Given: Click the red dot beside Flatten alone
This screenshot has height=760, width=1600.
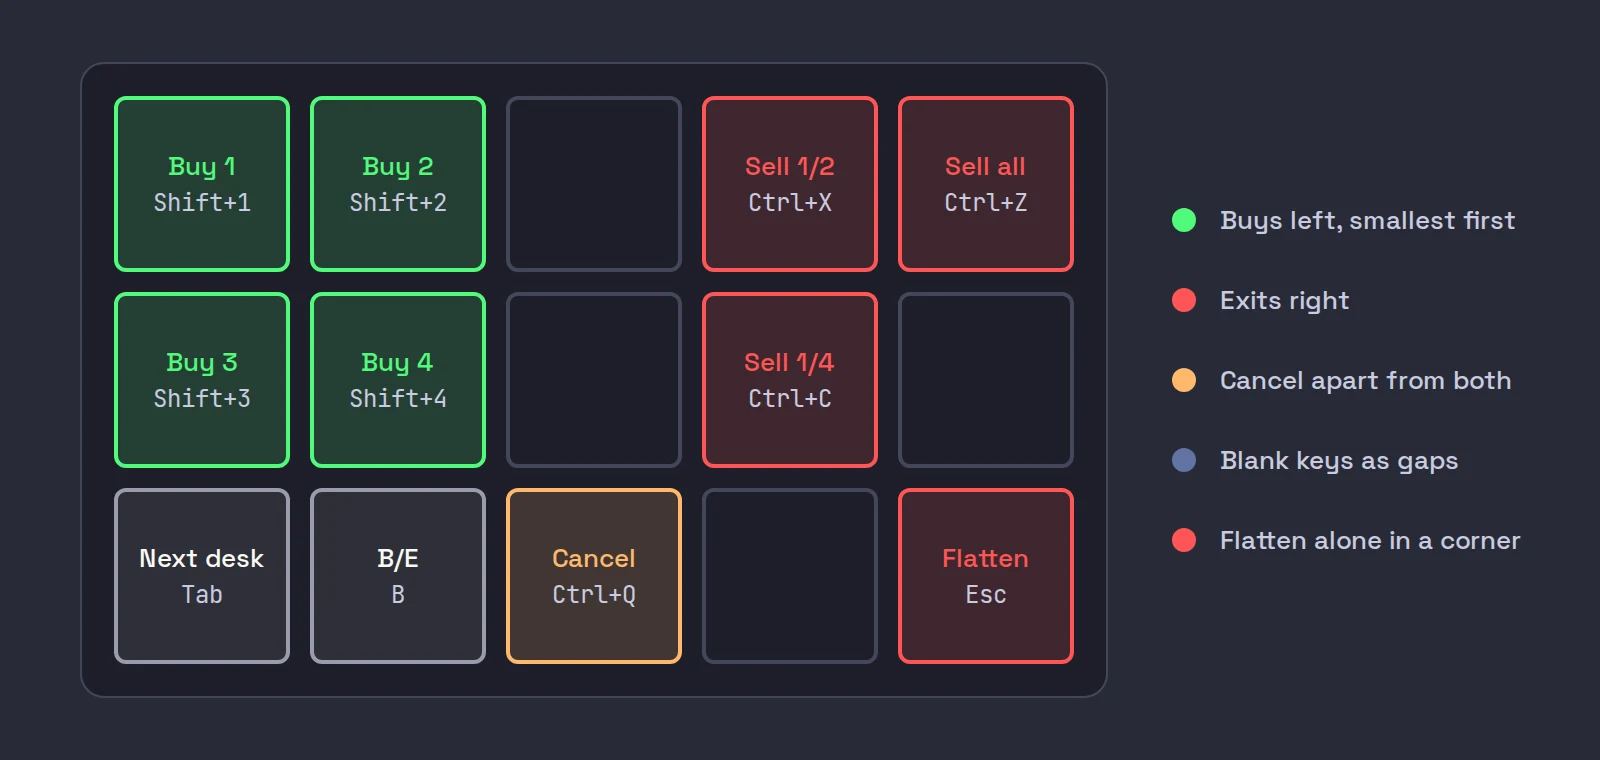Looking at the screenshot, I should [1184, 540].
